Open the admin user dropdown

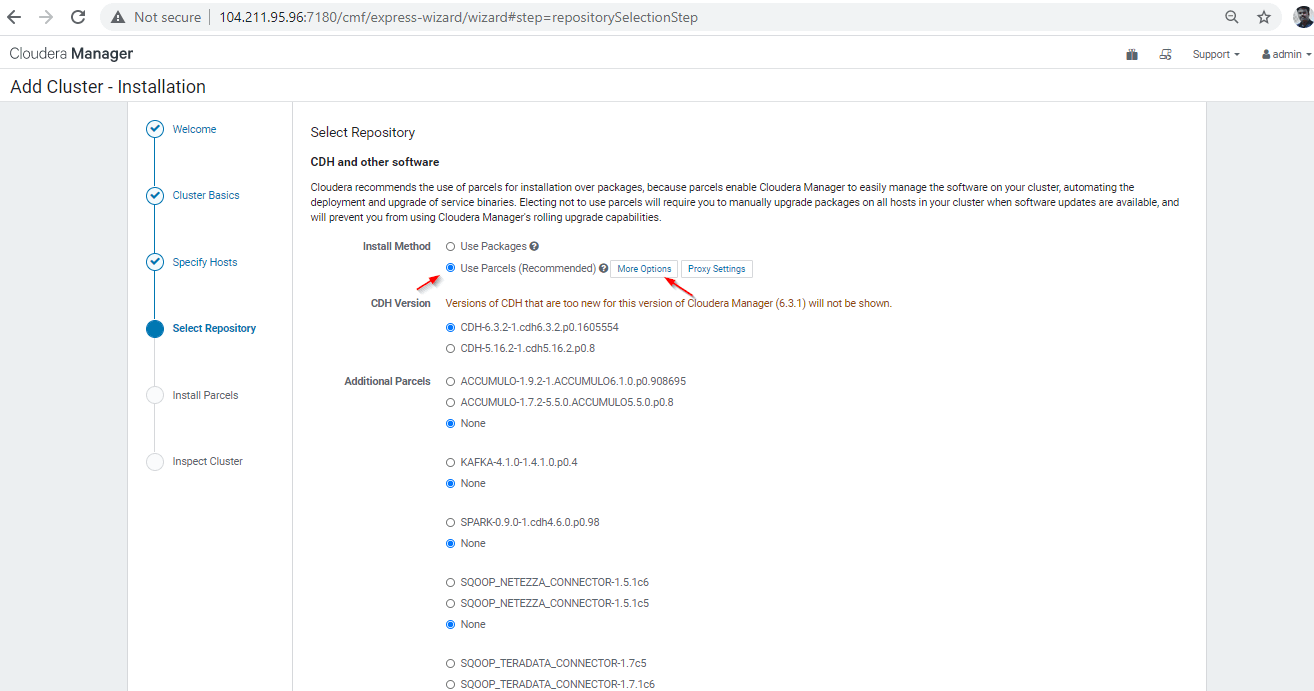click(1287, 54)
